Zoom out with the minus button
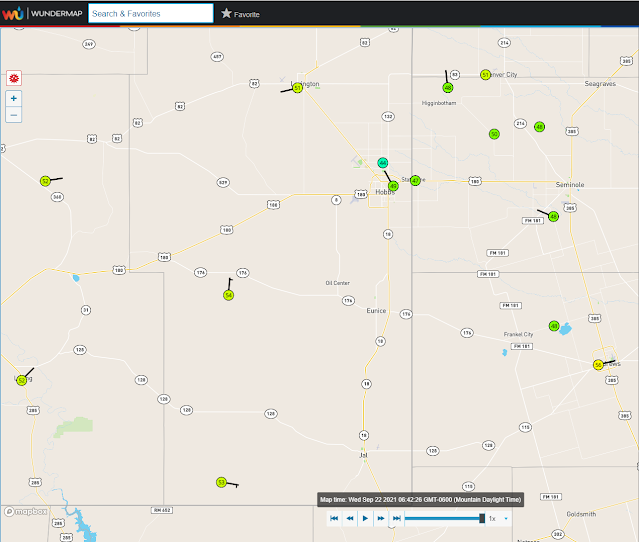Viewport: 639px width, 542px height. tap(14, 115)
